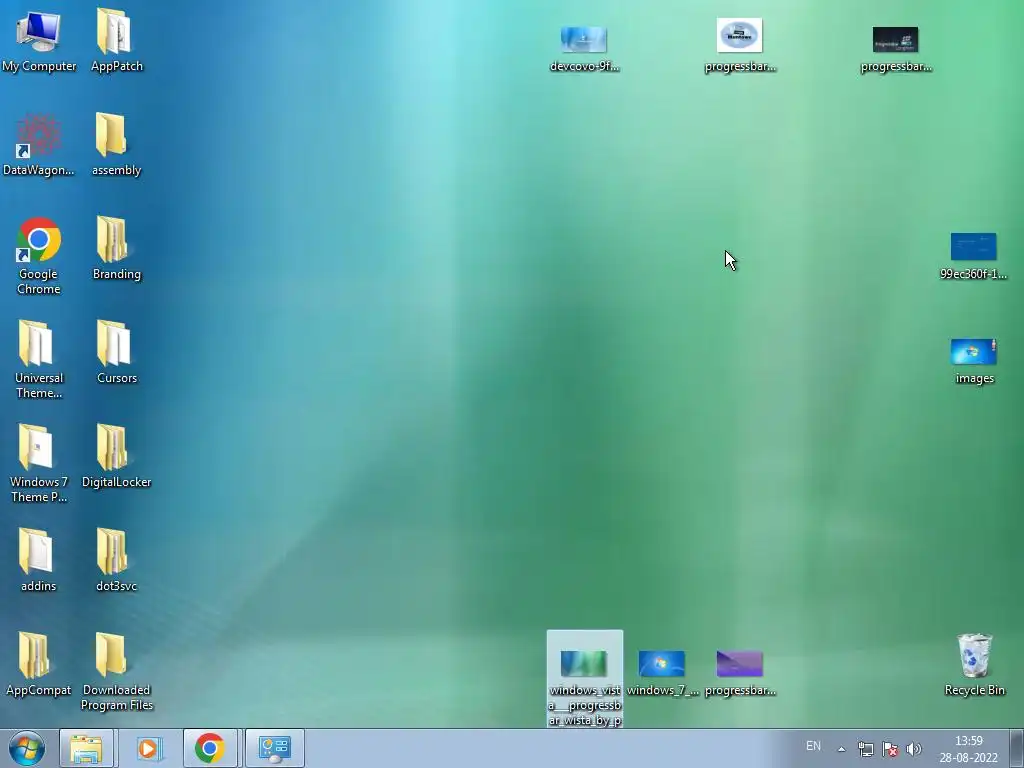The image size is (1024, 768).
Task: Open the Windows Start menu
Action: pos(27,748)
